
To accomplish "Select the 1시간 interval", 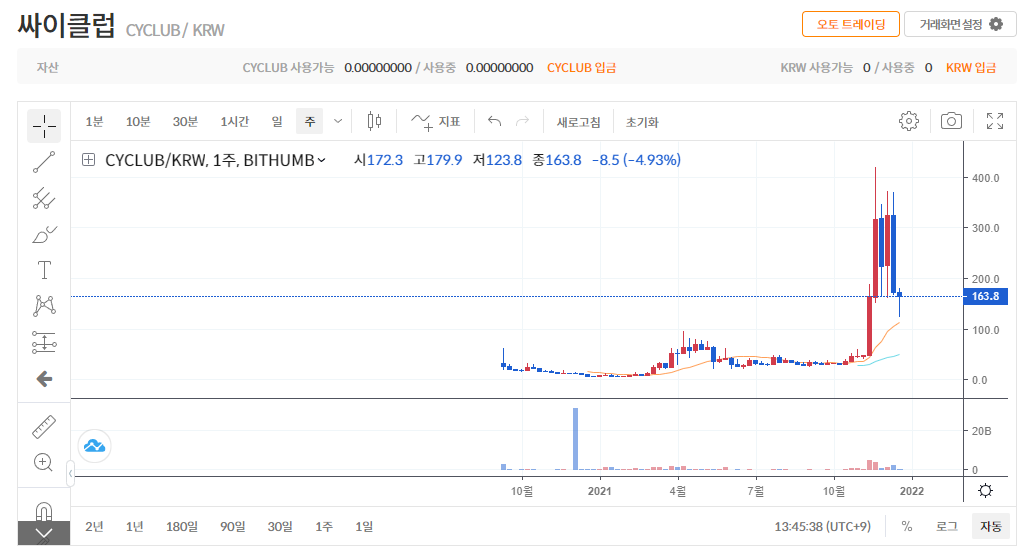I will click(235, 122).
